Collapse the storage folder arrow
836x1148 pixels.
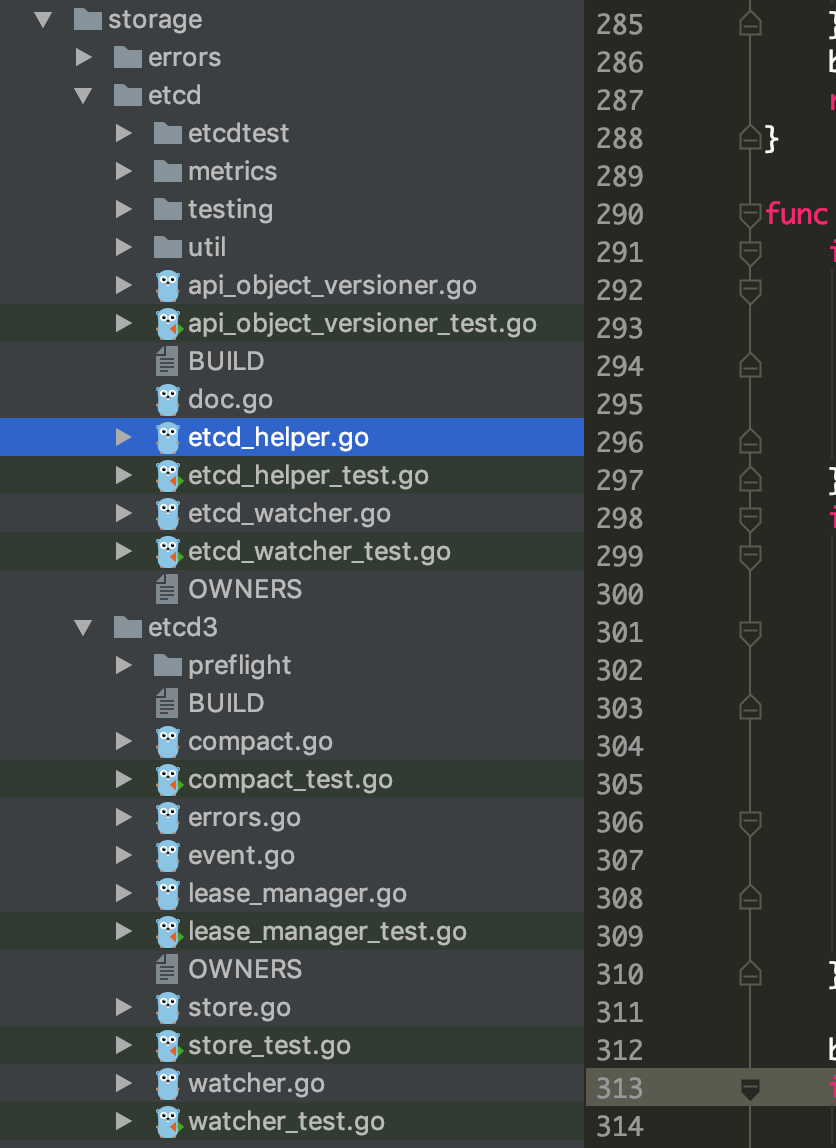click(43, 20)
